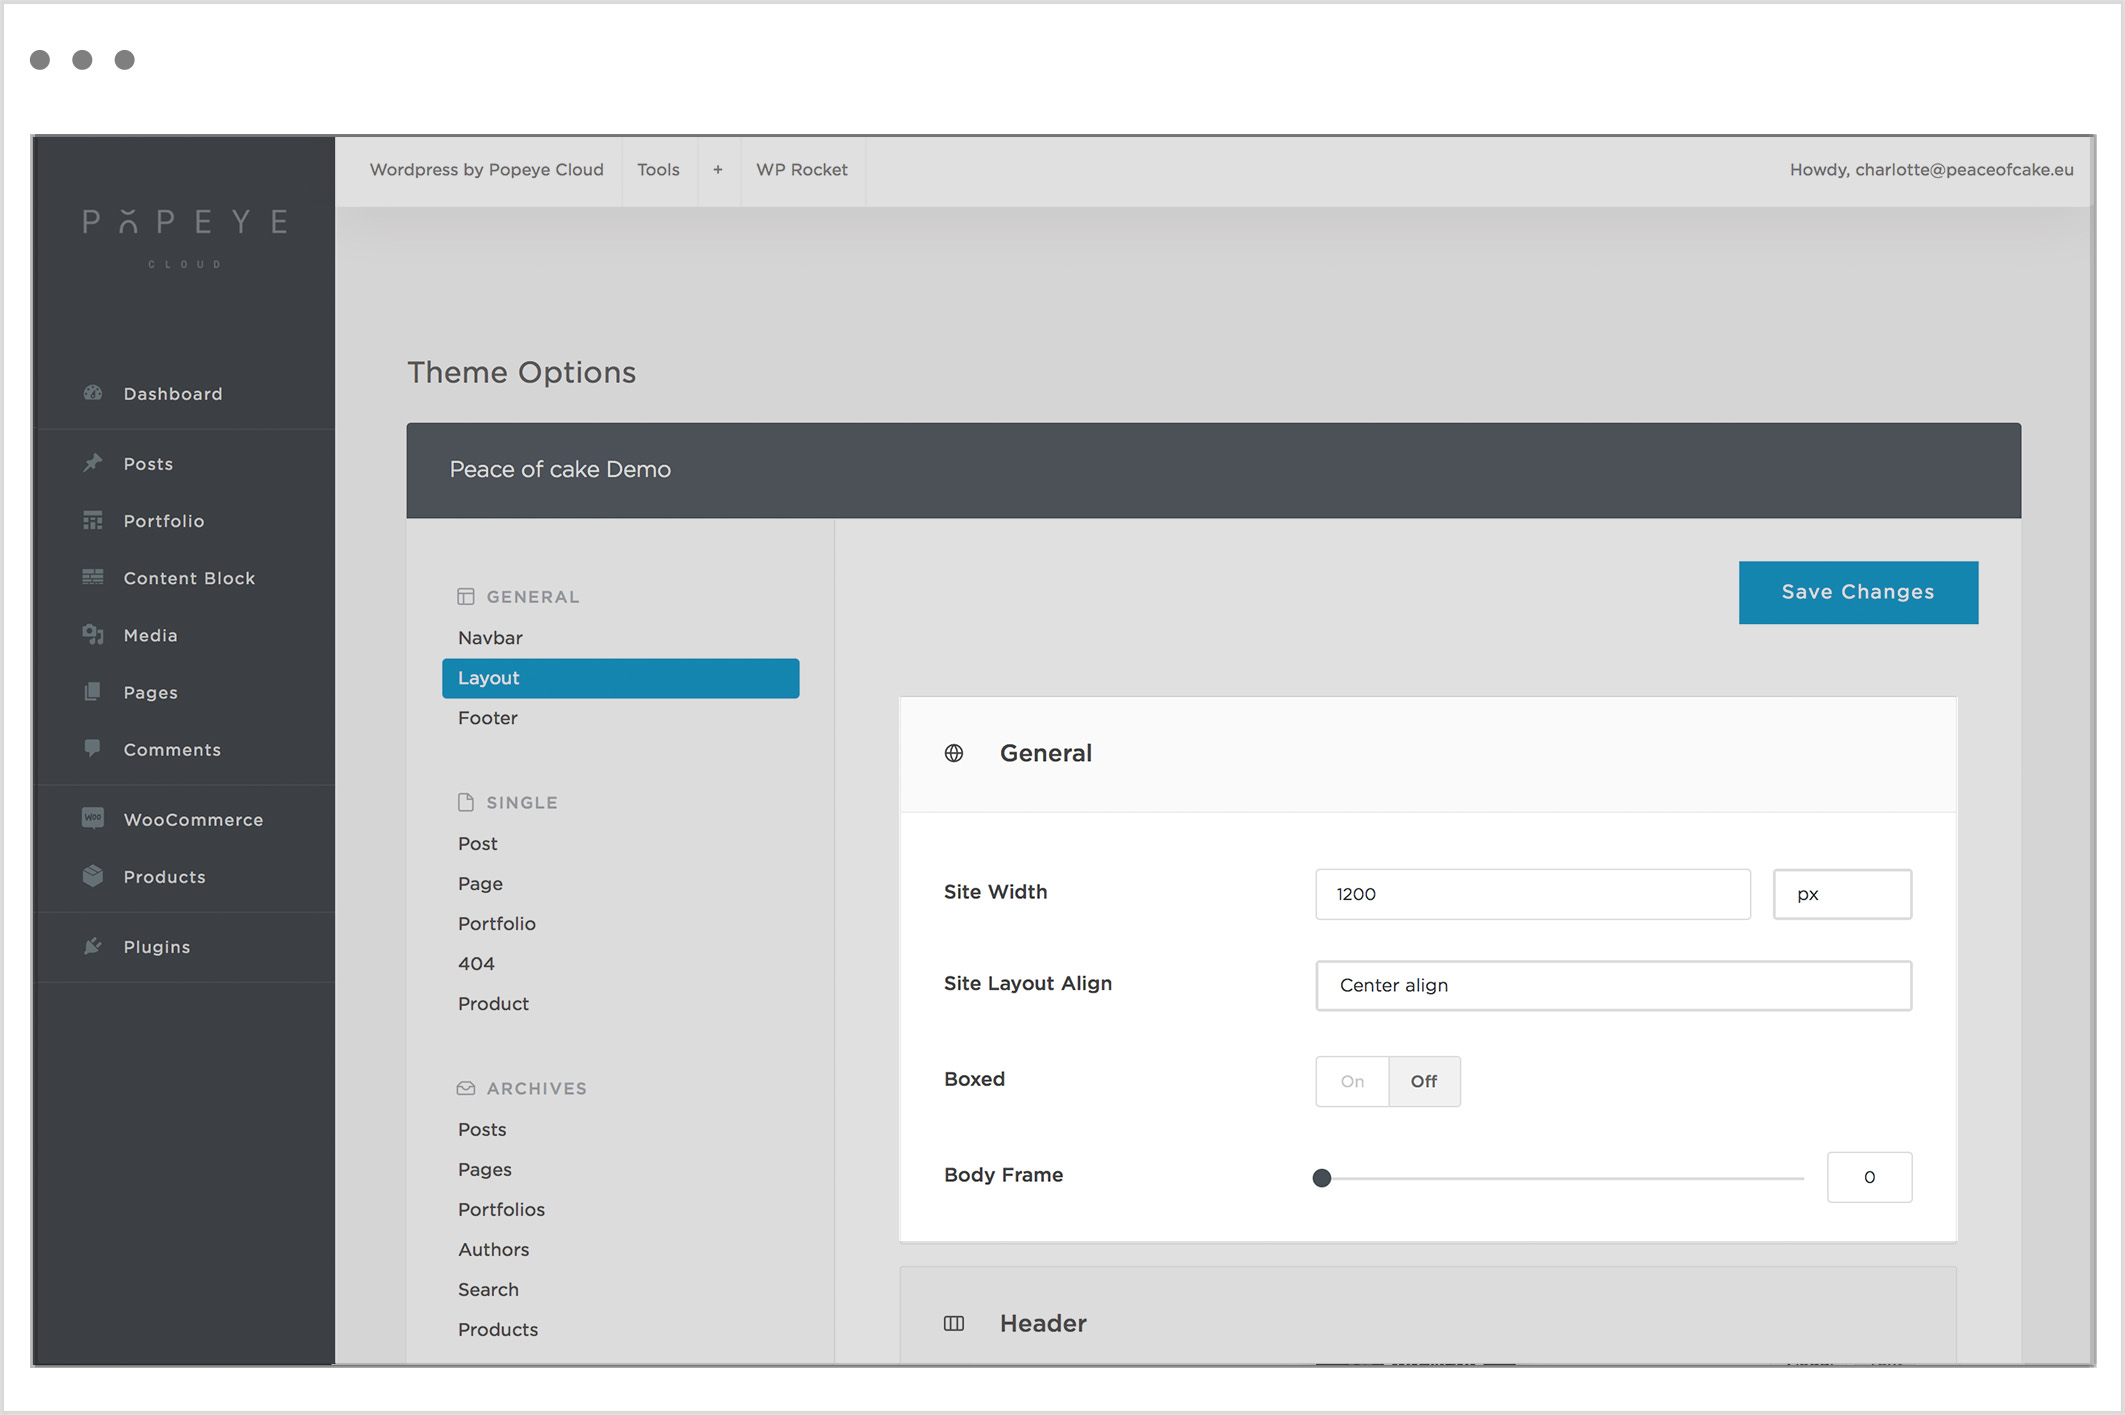Click the GENERAL section layout icon

(x=466, y=597)
